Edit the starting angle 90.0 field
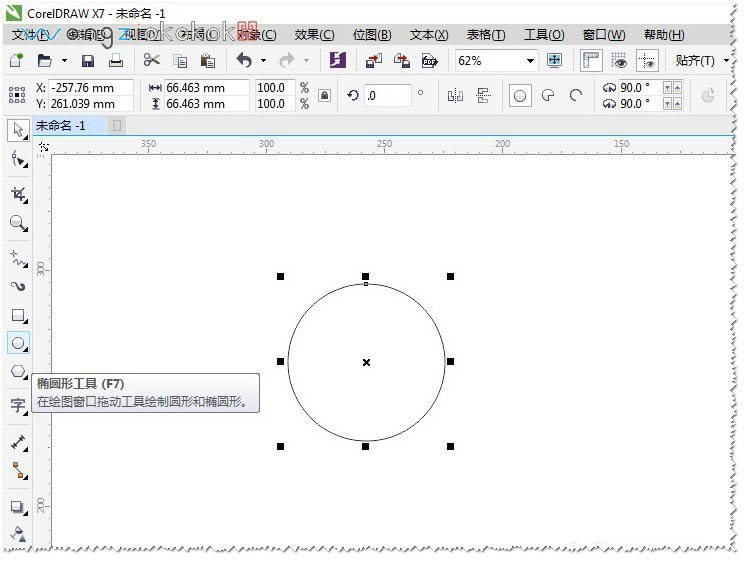The width and height of the screenshot is (746, 561). click(640, 88)
